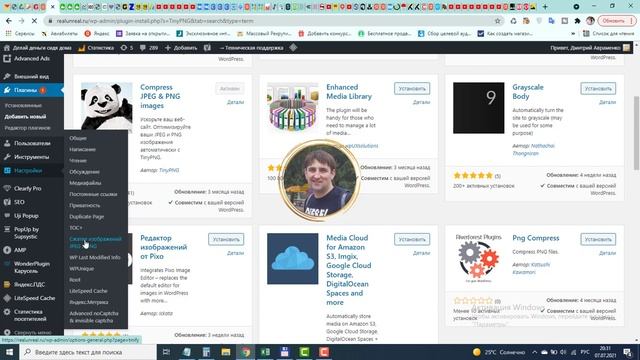Open the Enhanced Media Library title link
The width and height of the screenshot is (640, 360).
pyautogui.click(x=349, y=92)
